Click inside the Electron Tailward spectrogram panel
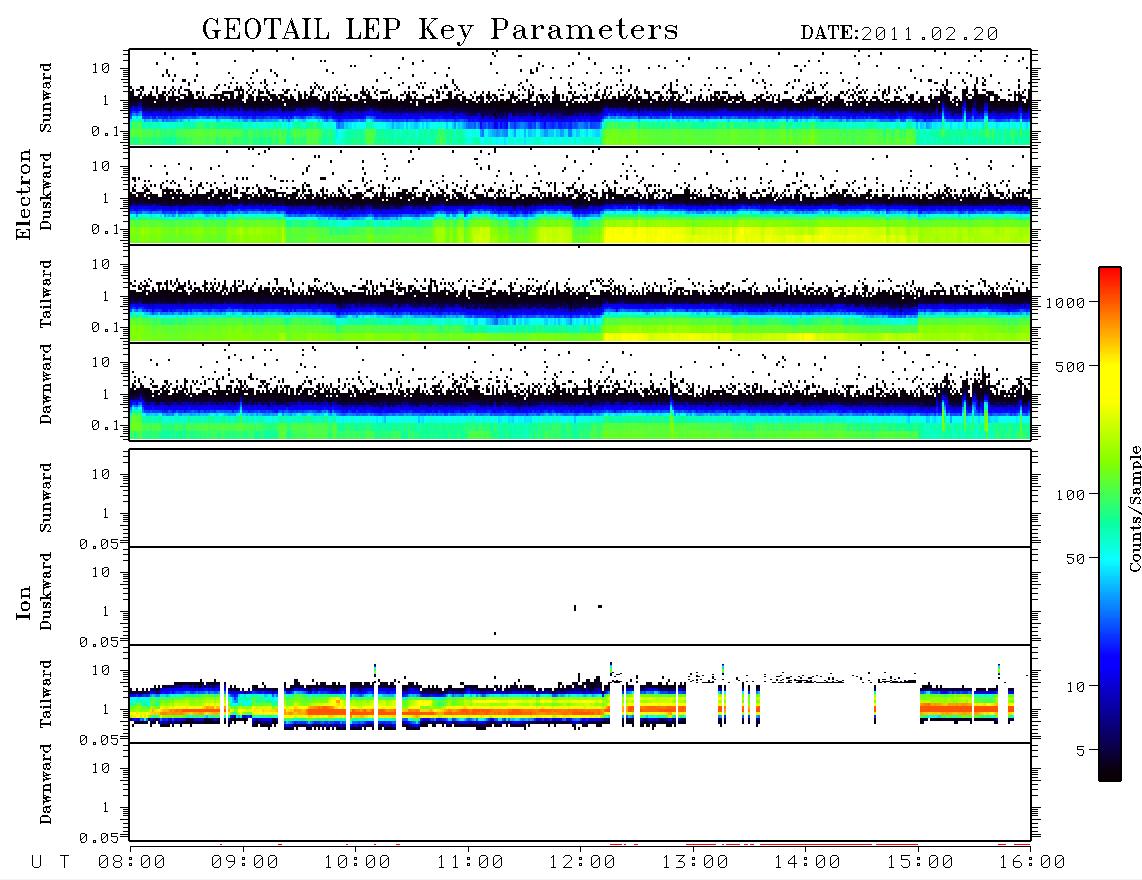The height and width of the screenshot is (880, 1142). 580,294
